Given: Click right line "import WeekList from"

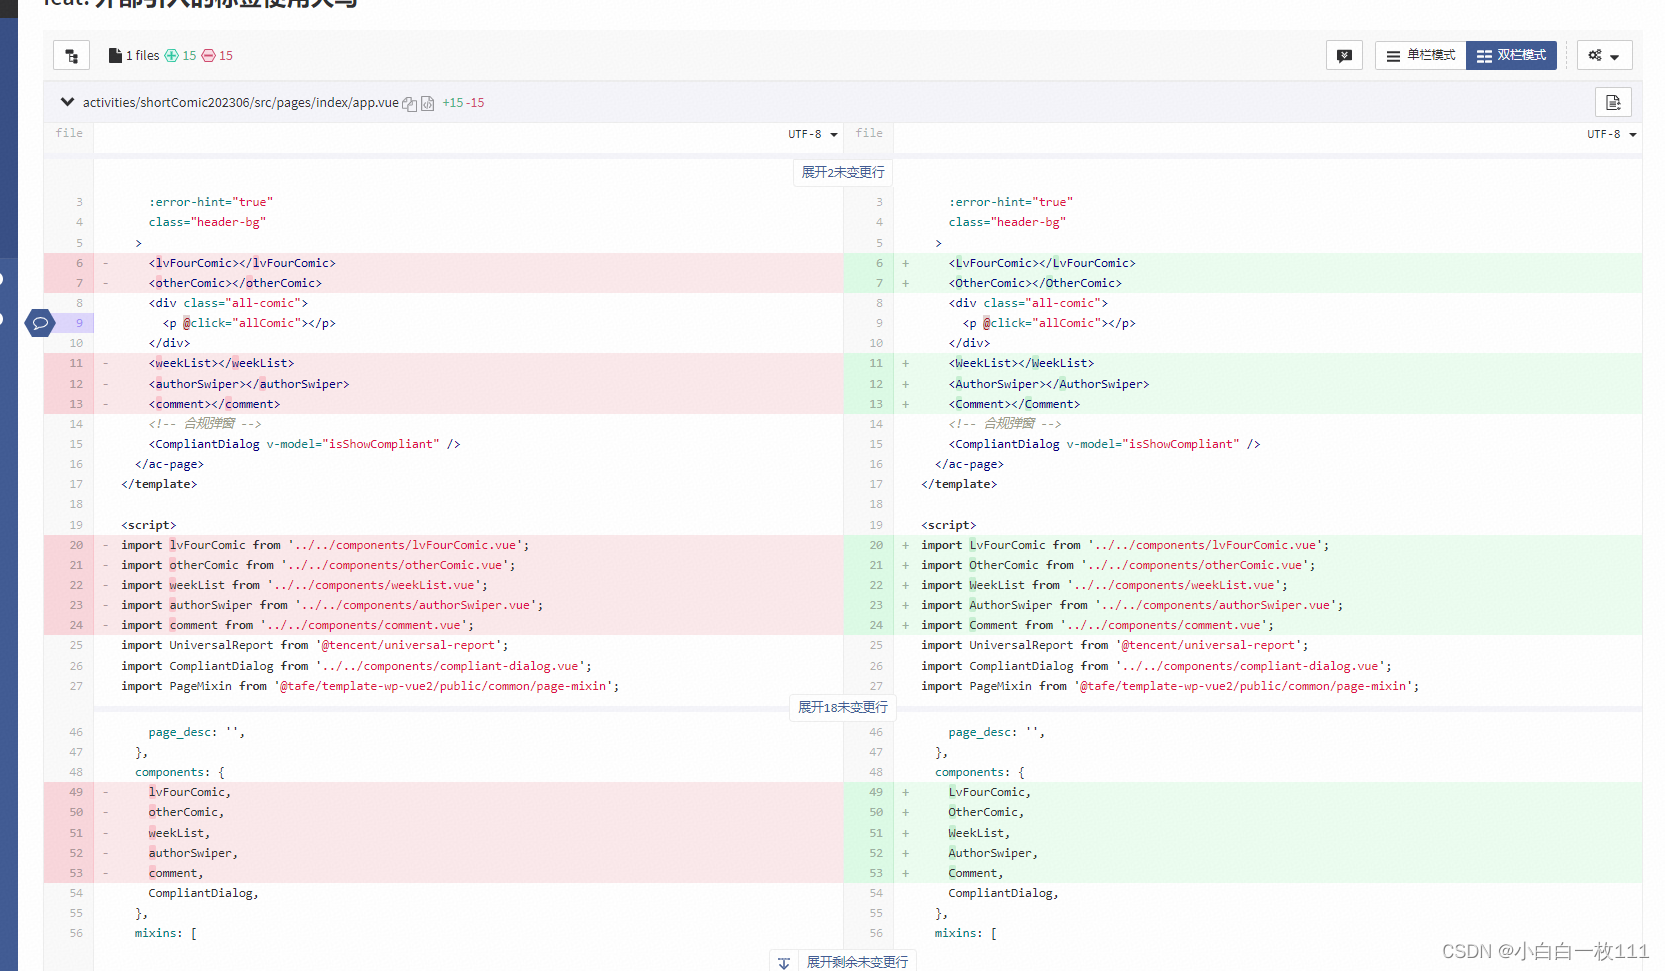Looking at the screenshot, I should coord(1104,585).
